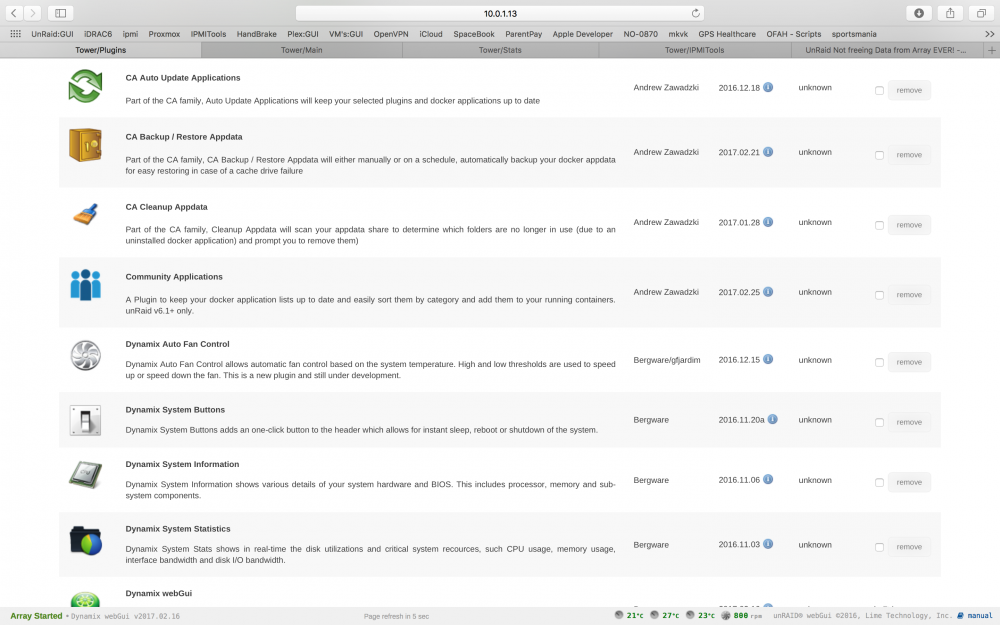Click the 800 rpm fan speed readout
The image size is (1000, 625).
(x=742, y=615)
